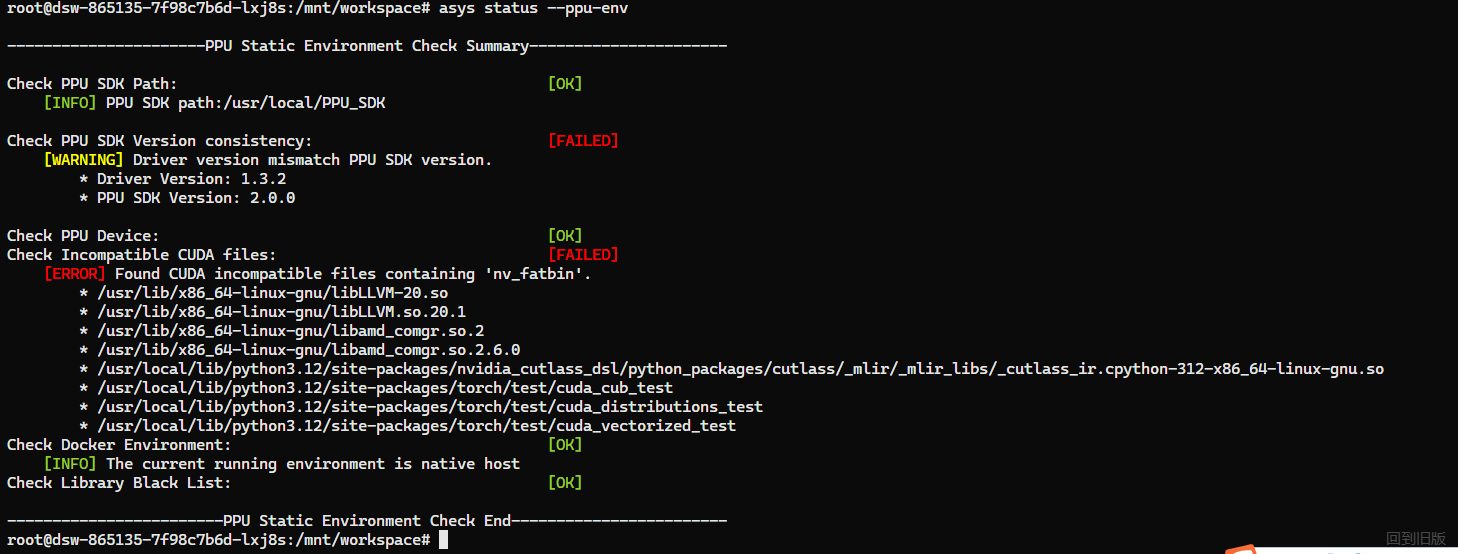Click the red ERROR tag
1458x554 pixels.
pos(74,274)
